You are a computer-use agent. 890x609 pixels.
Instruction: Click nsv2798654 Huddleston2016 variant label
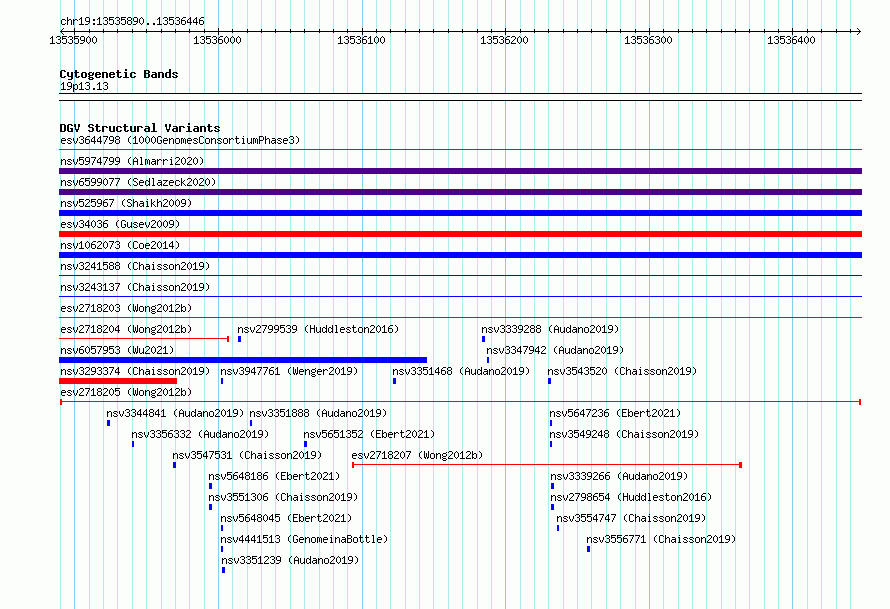(x=631, y=497)
